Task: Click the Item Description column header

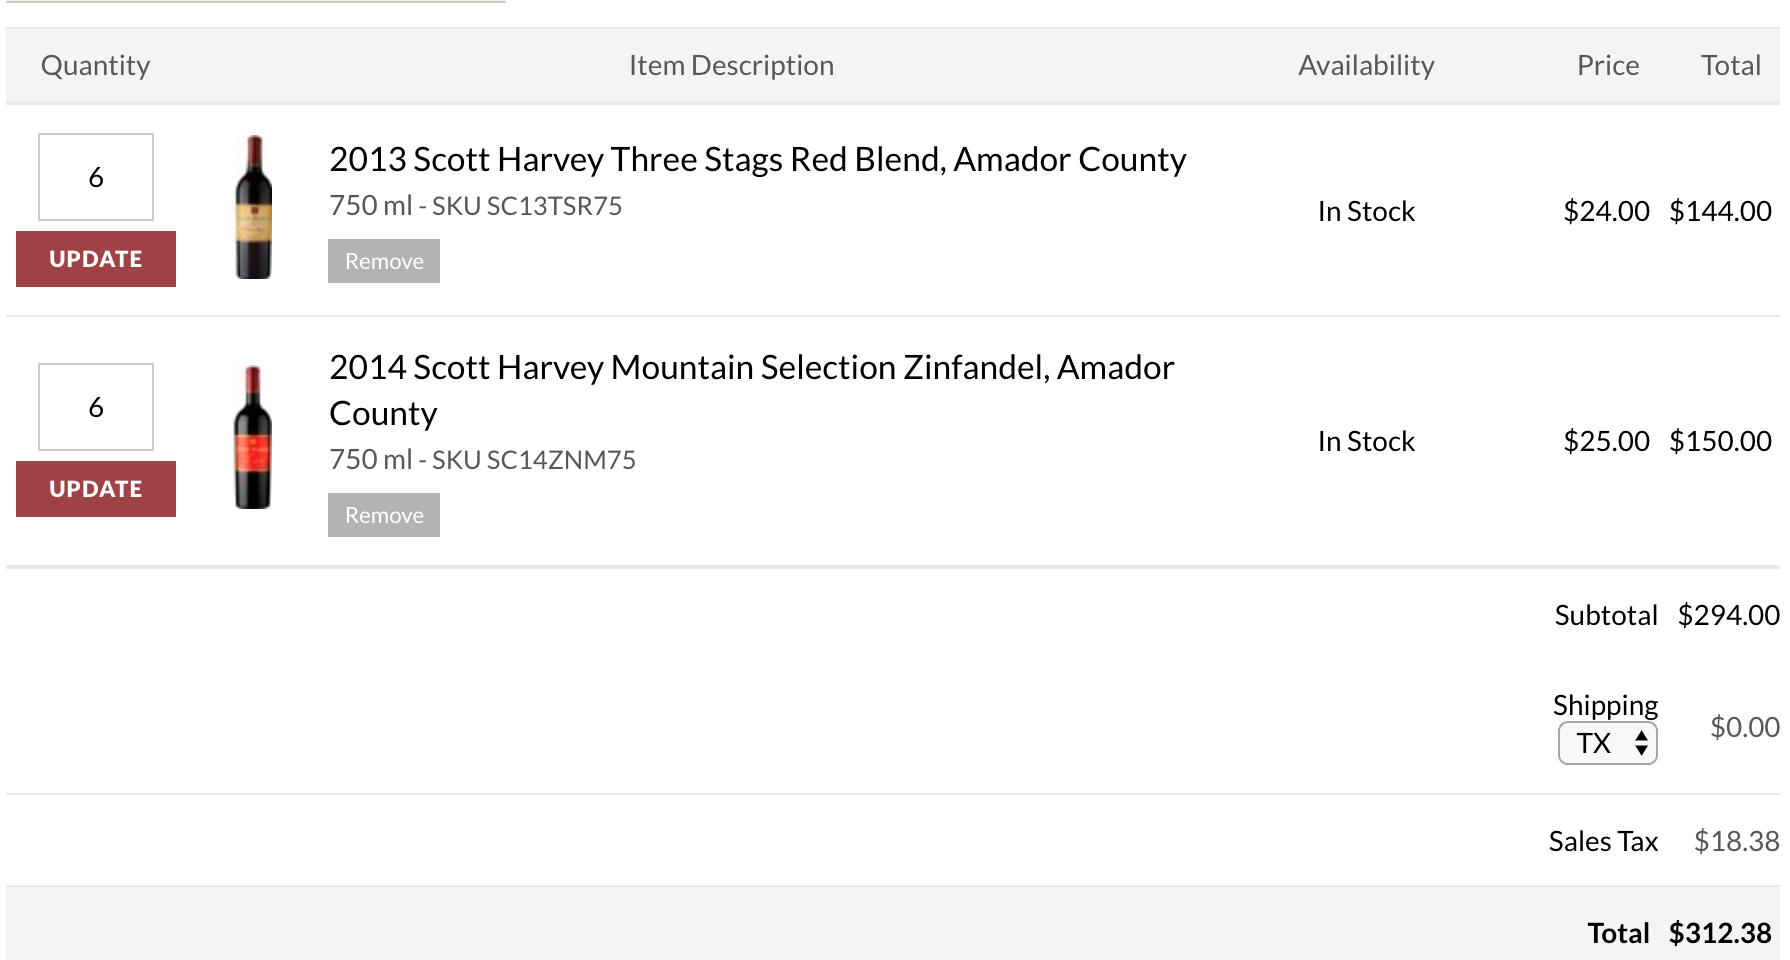Action: point(731,66)
